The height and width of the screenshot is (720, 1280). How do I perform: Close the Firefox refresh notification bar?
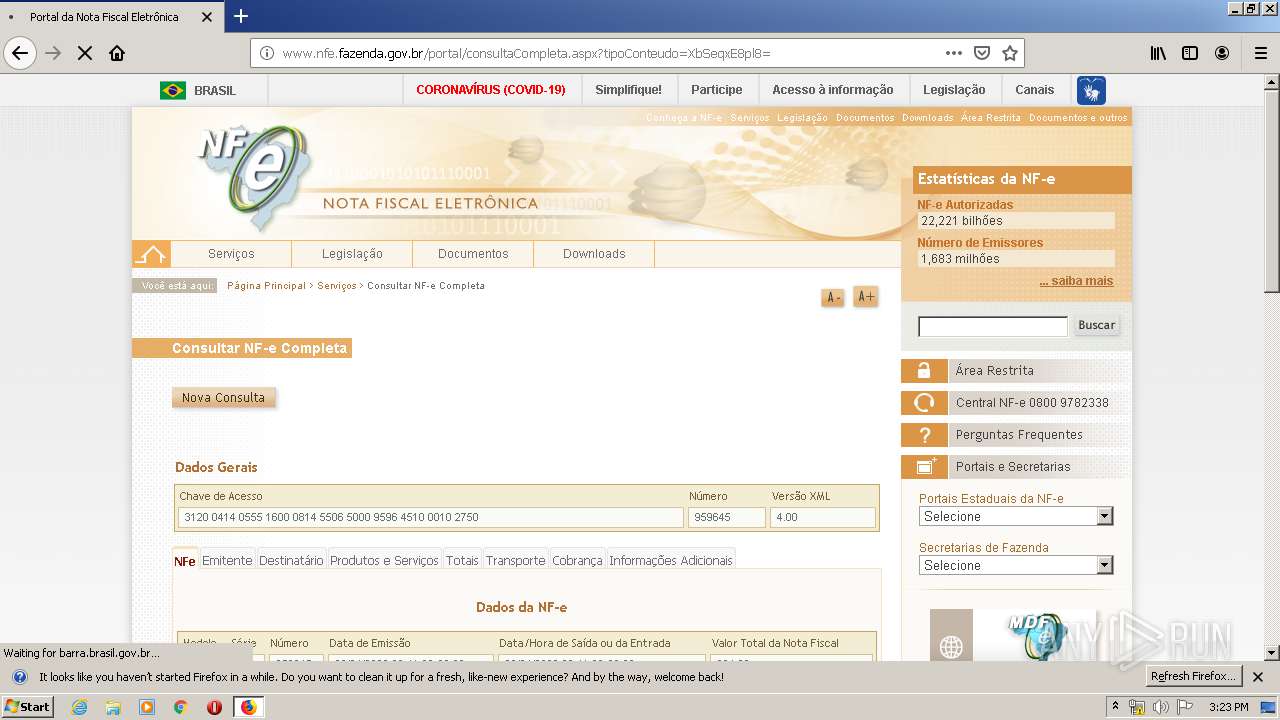point(1258,677)
